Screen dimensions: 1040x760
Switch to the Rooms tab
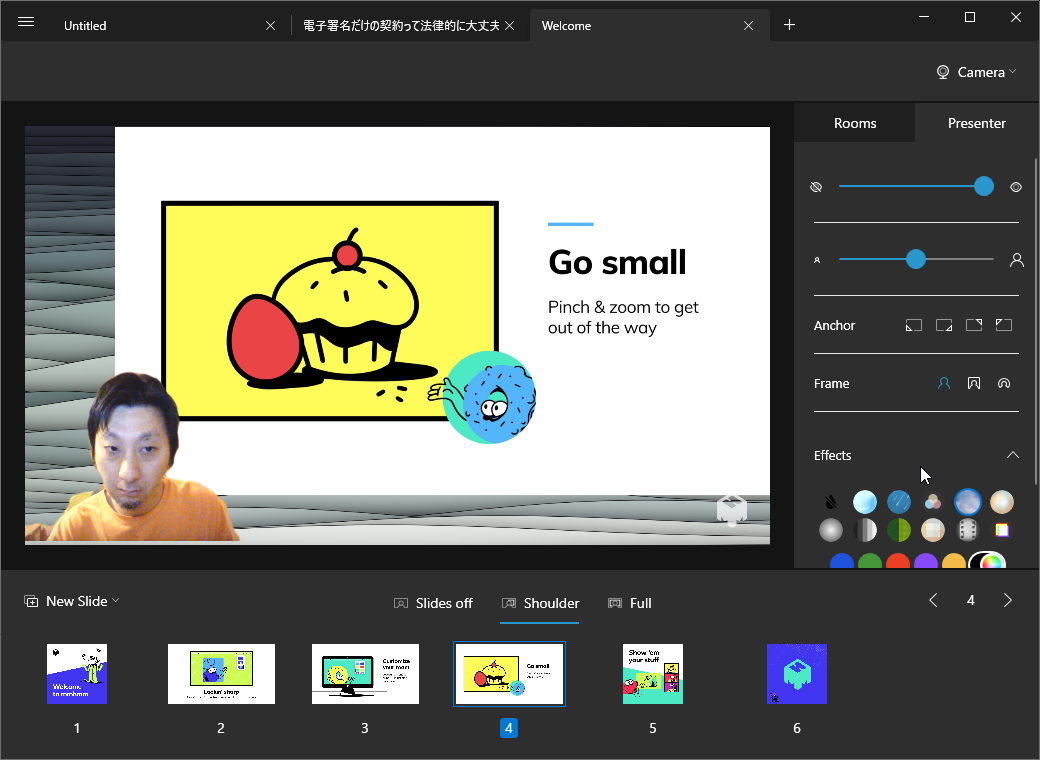[x=854, y=122]
